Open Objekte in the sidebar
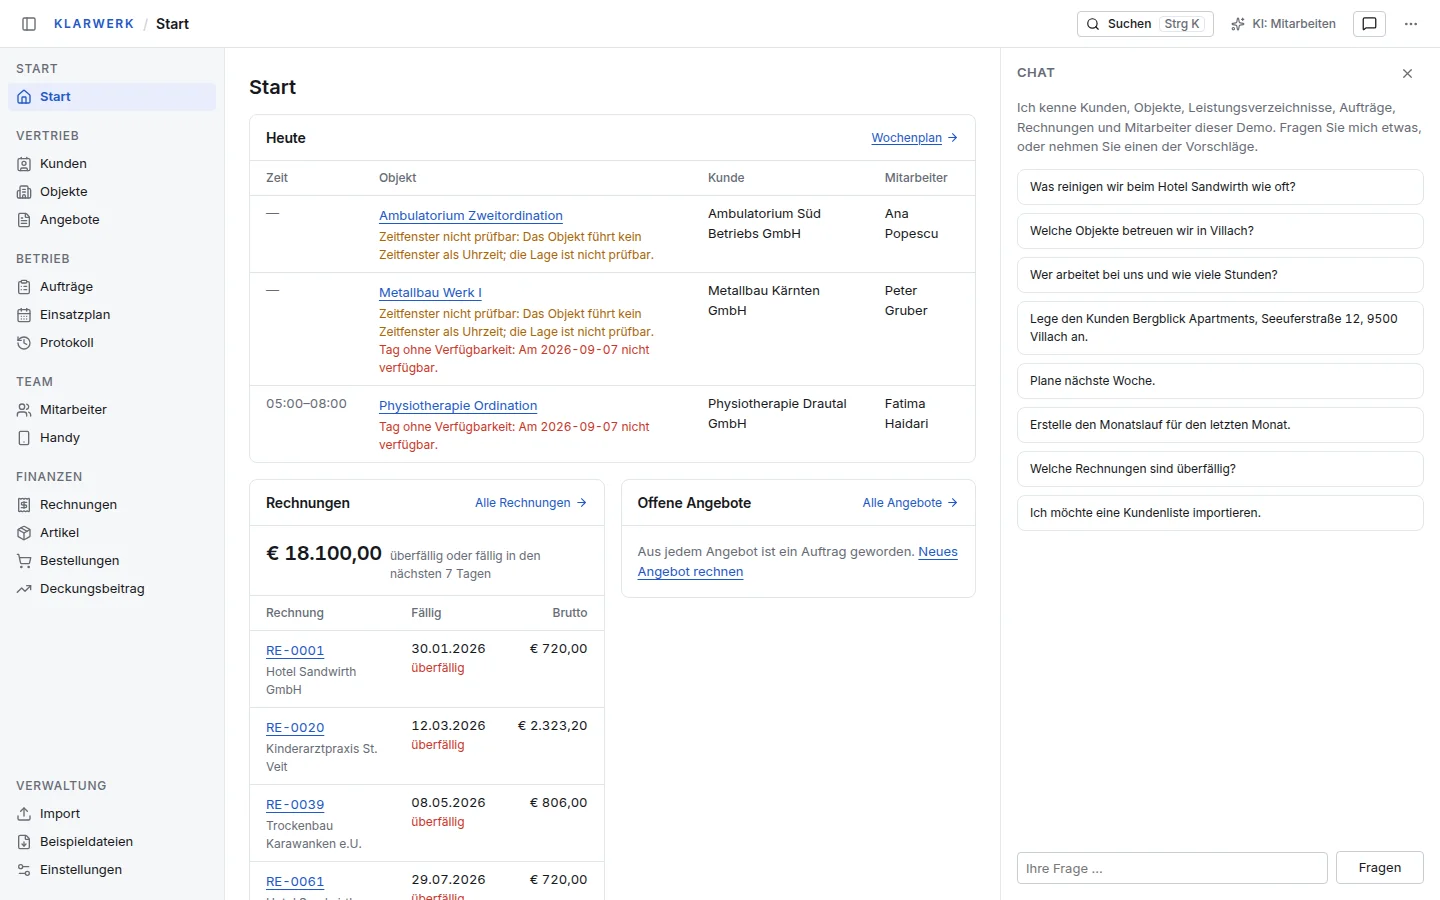 click(x=112, y=192)
